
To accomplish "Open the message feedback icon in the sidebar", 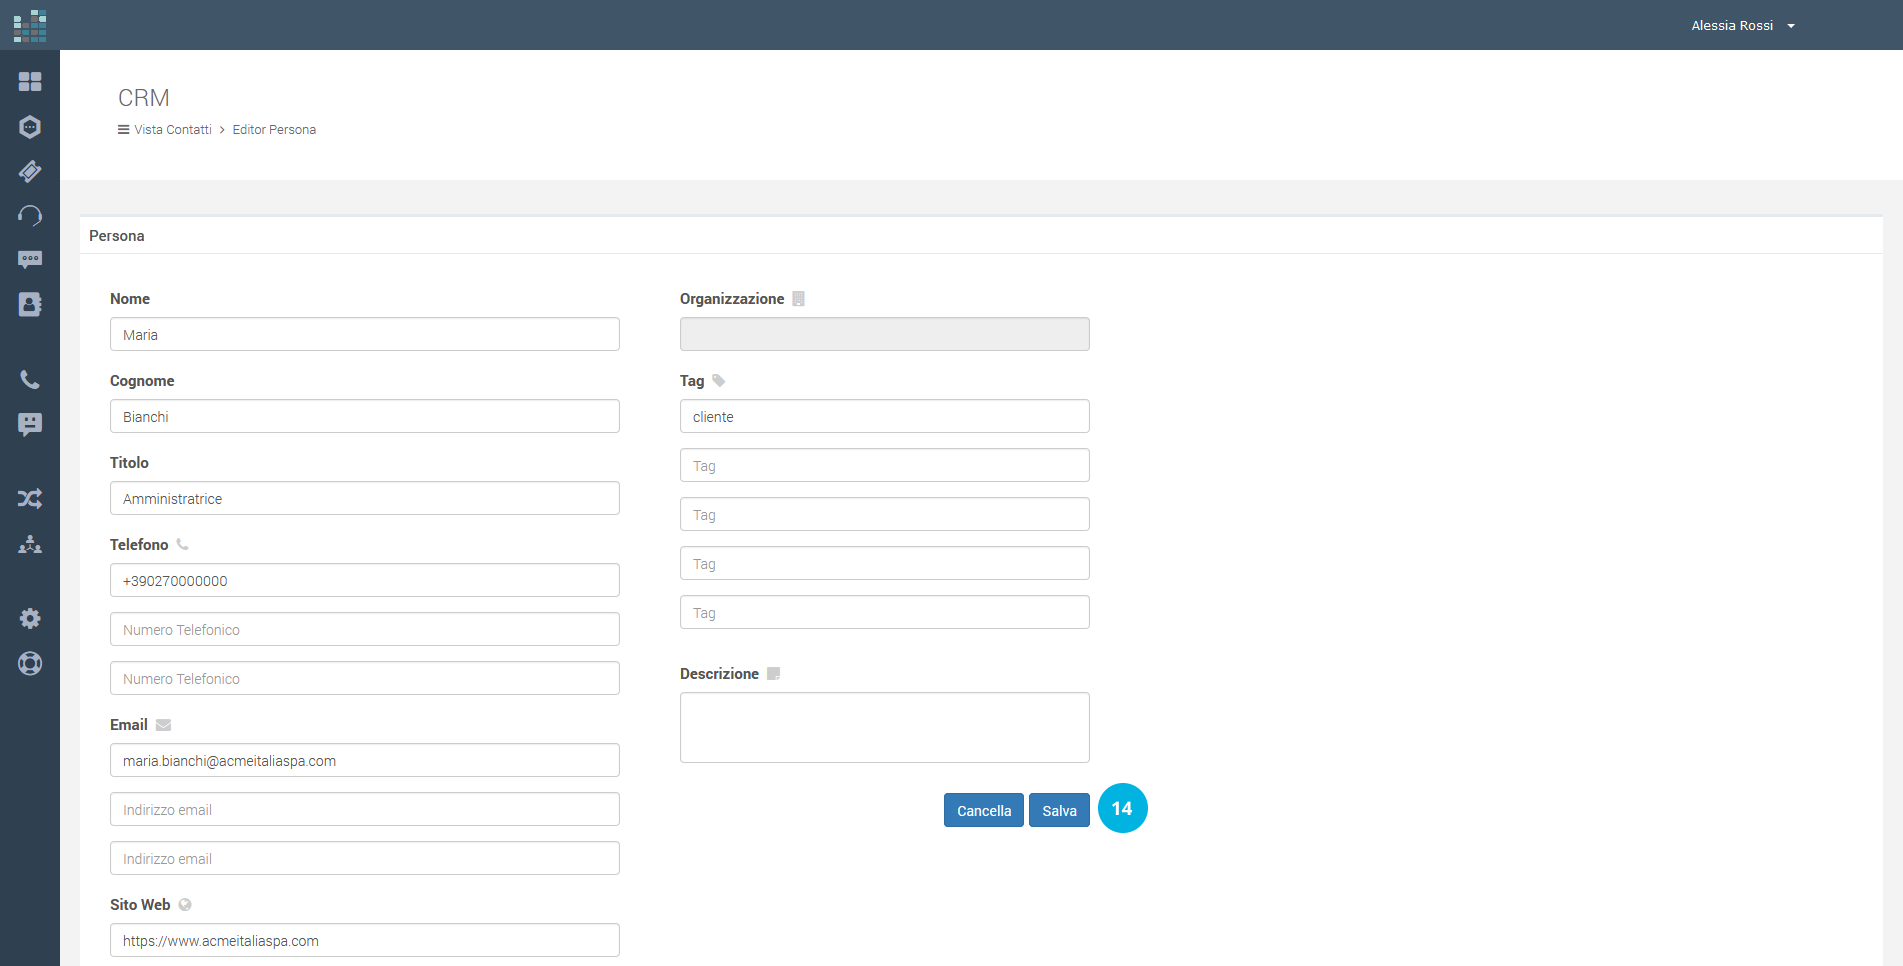I will (x=30, y=425).
